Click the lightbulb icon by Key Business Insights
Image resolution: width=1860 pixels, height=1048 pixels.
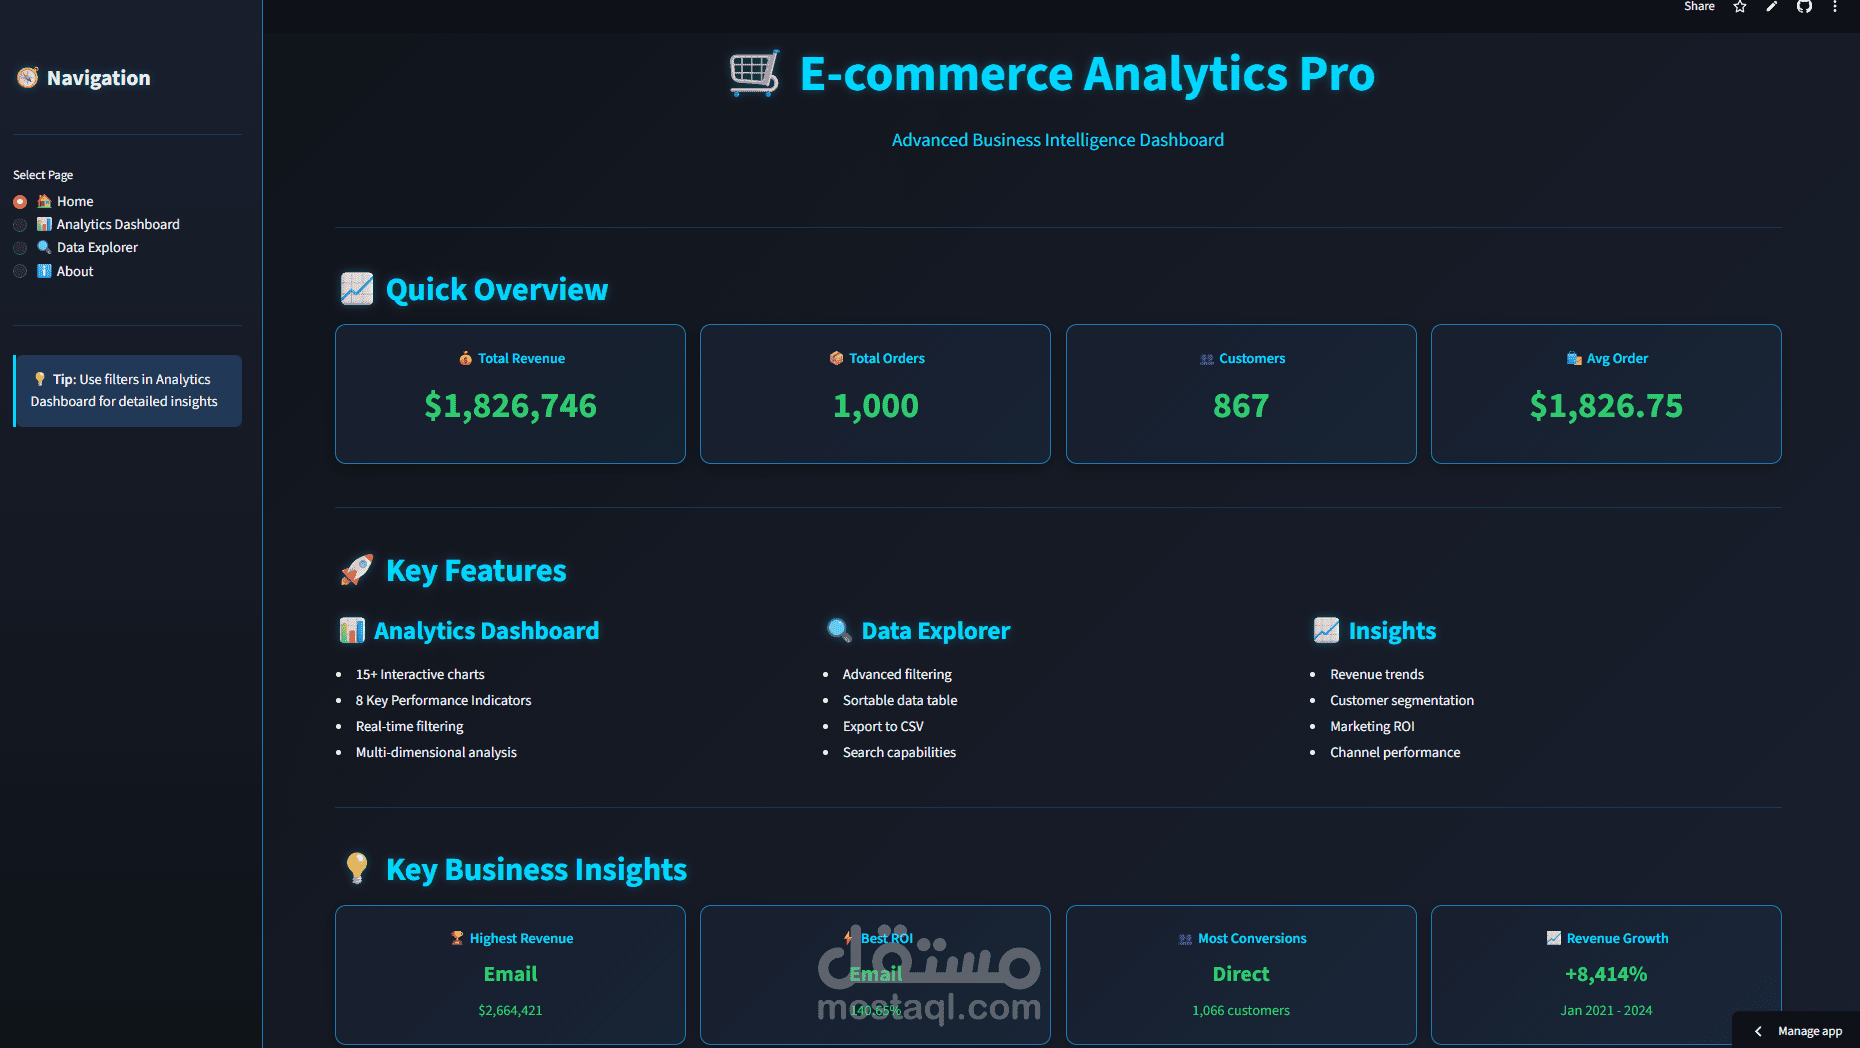(357, 868)
